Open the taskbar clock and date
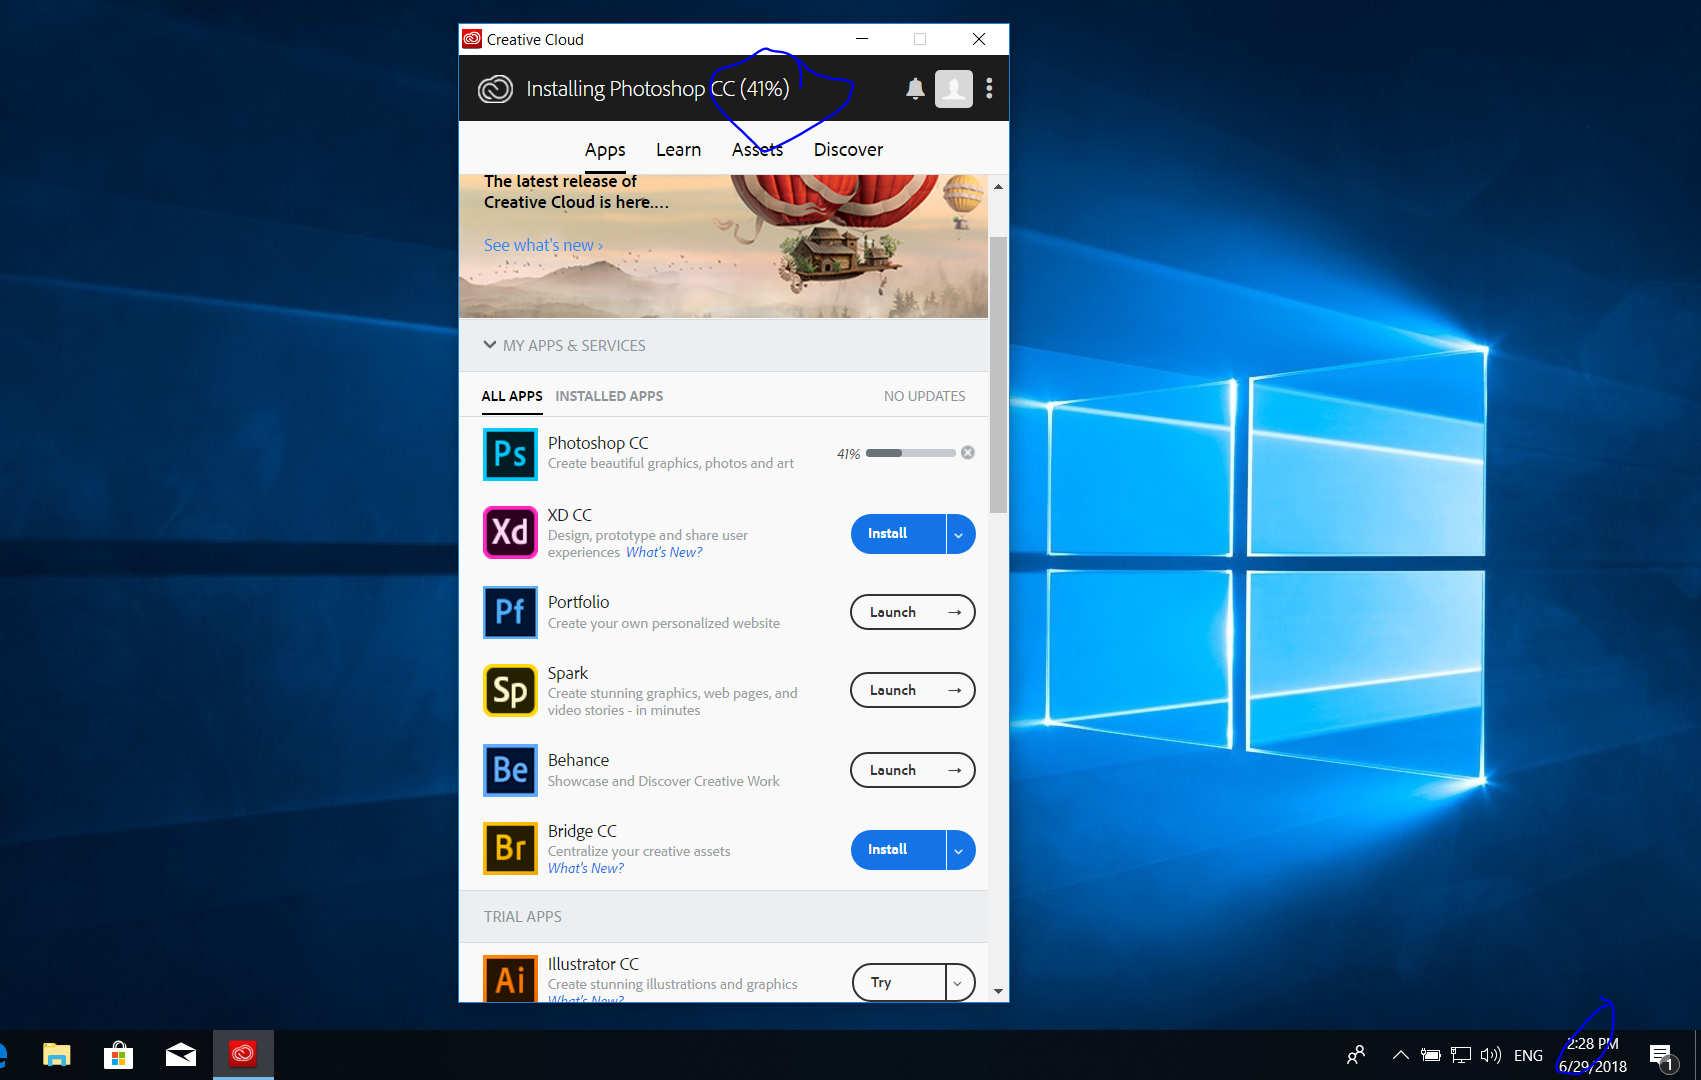This screenshot has height=1080, width=1701. click(1592, 1055)
